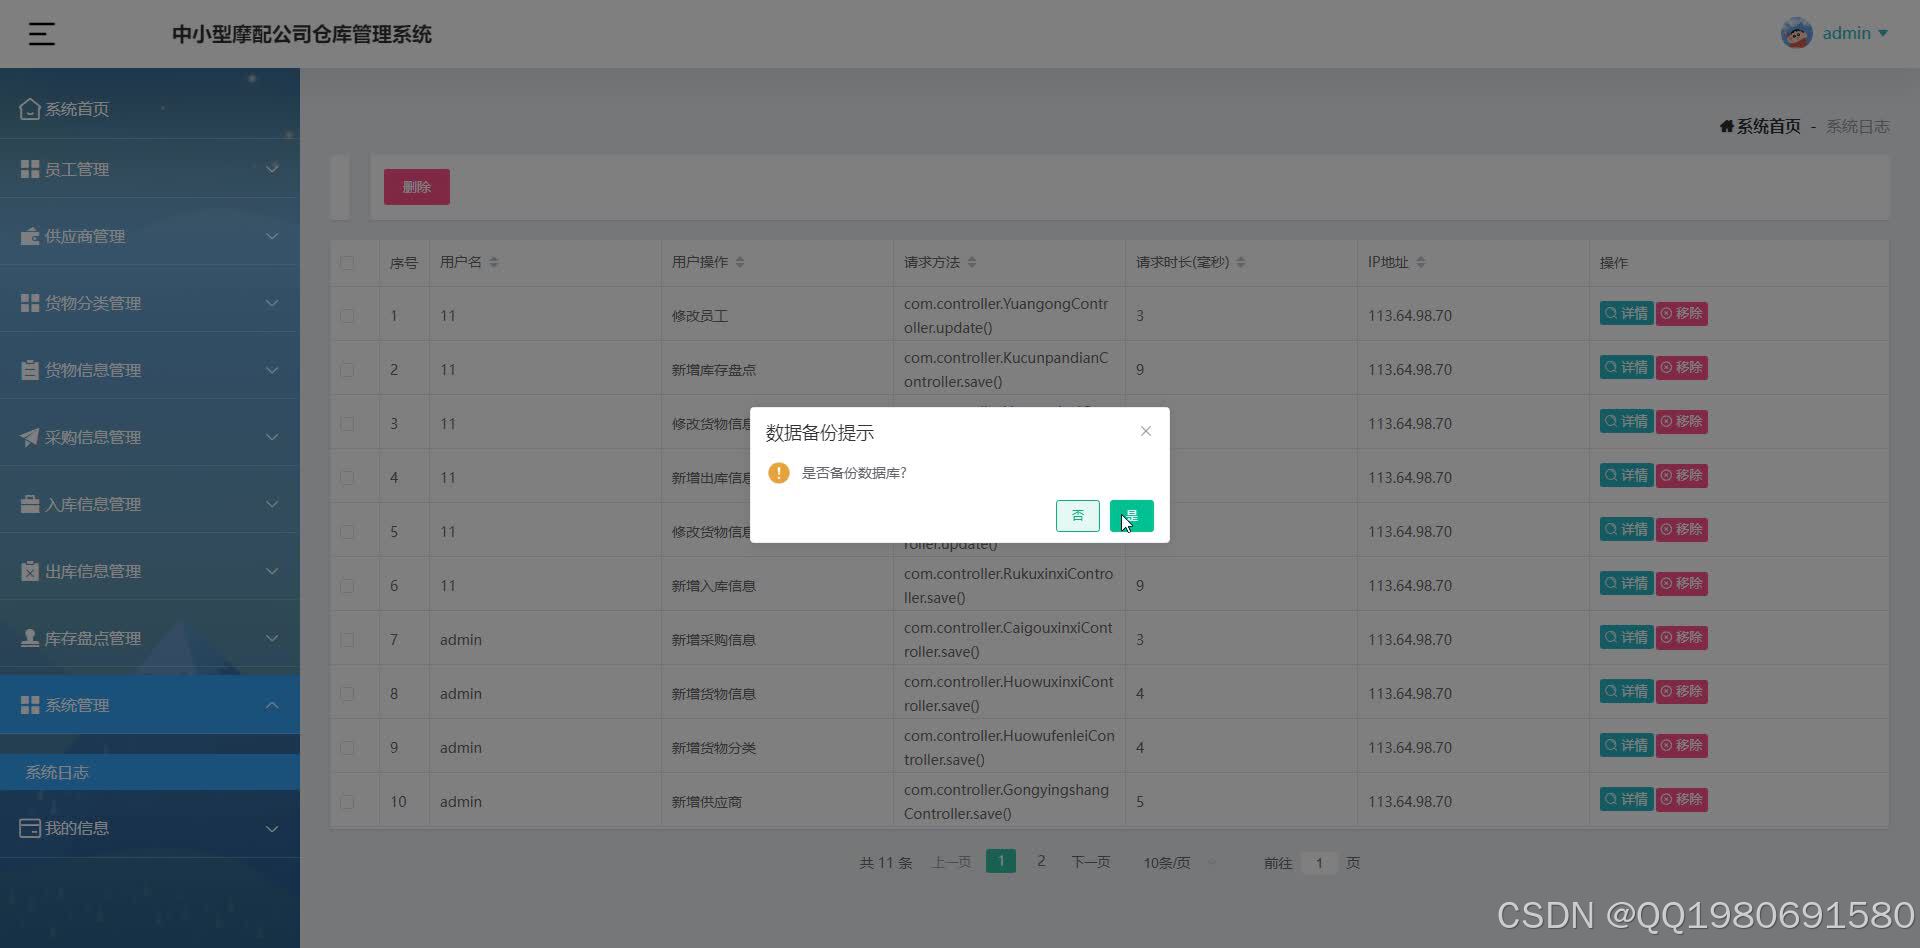Select 系统日志 in the sidebar
Screen dimensions: 1920x948
point(57,771)
